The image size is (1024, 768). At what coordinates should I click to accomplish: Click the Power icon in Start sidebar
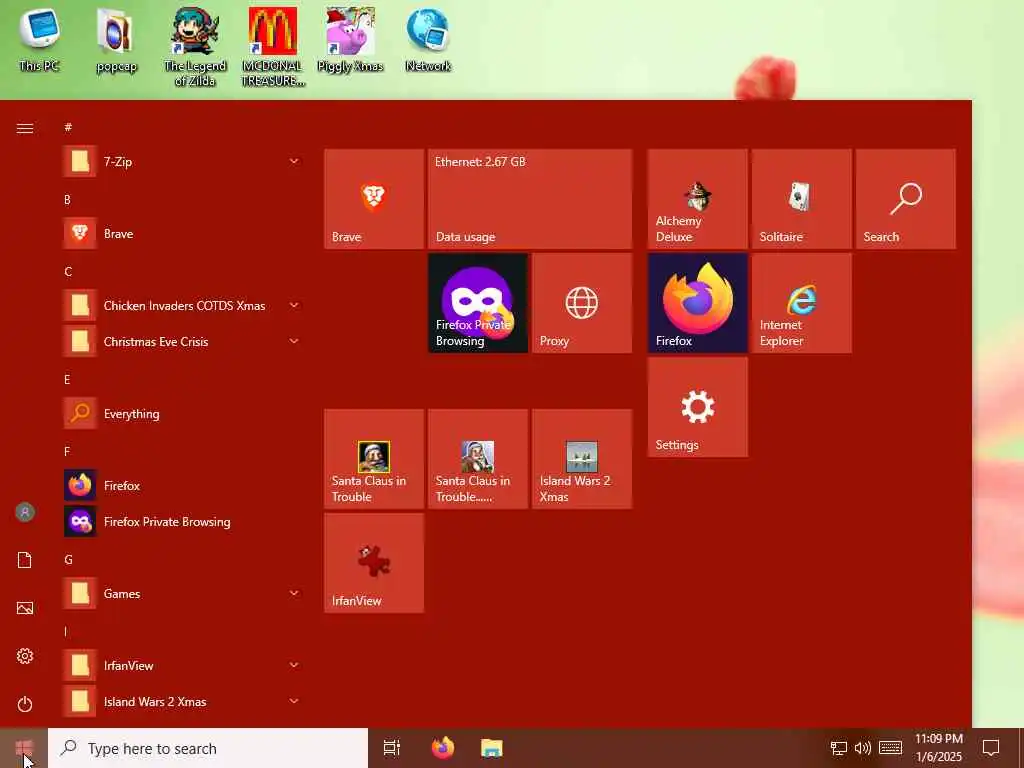click(x=25, y=704)
